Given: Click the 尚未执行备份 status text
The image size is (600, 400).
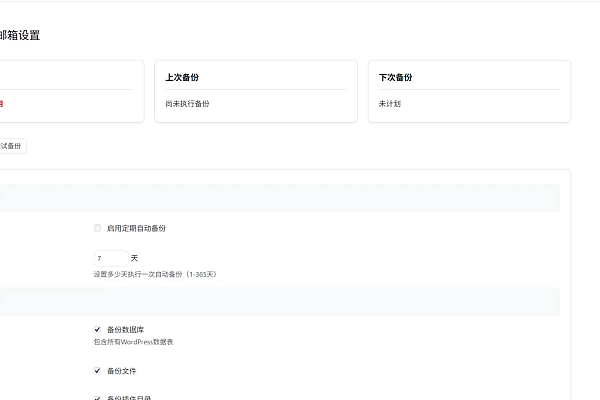Looking at the screenshot, I should coord(188,104).
